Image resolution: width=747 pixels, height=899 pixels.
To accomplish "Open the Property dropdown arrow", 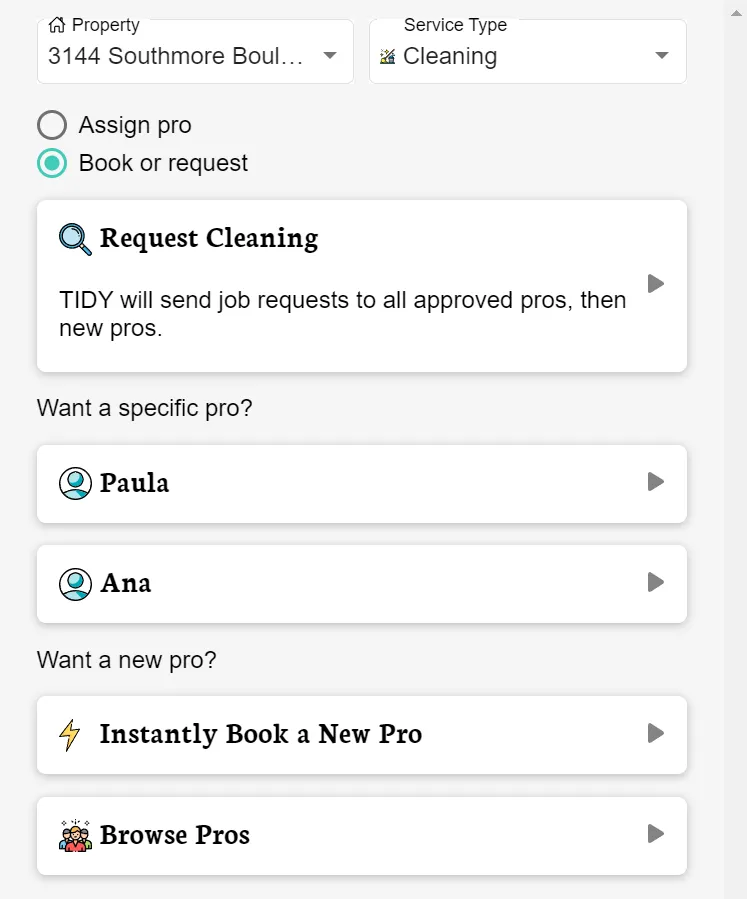I will click(330, 56).
